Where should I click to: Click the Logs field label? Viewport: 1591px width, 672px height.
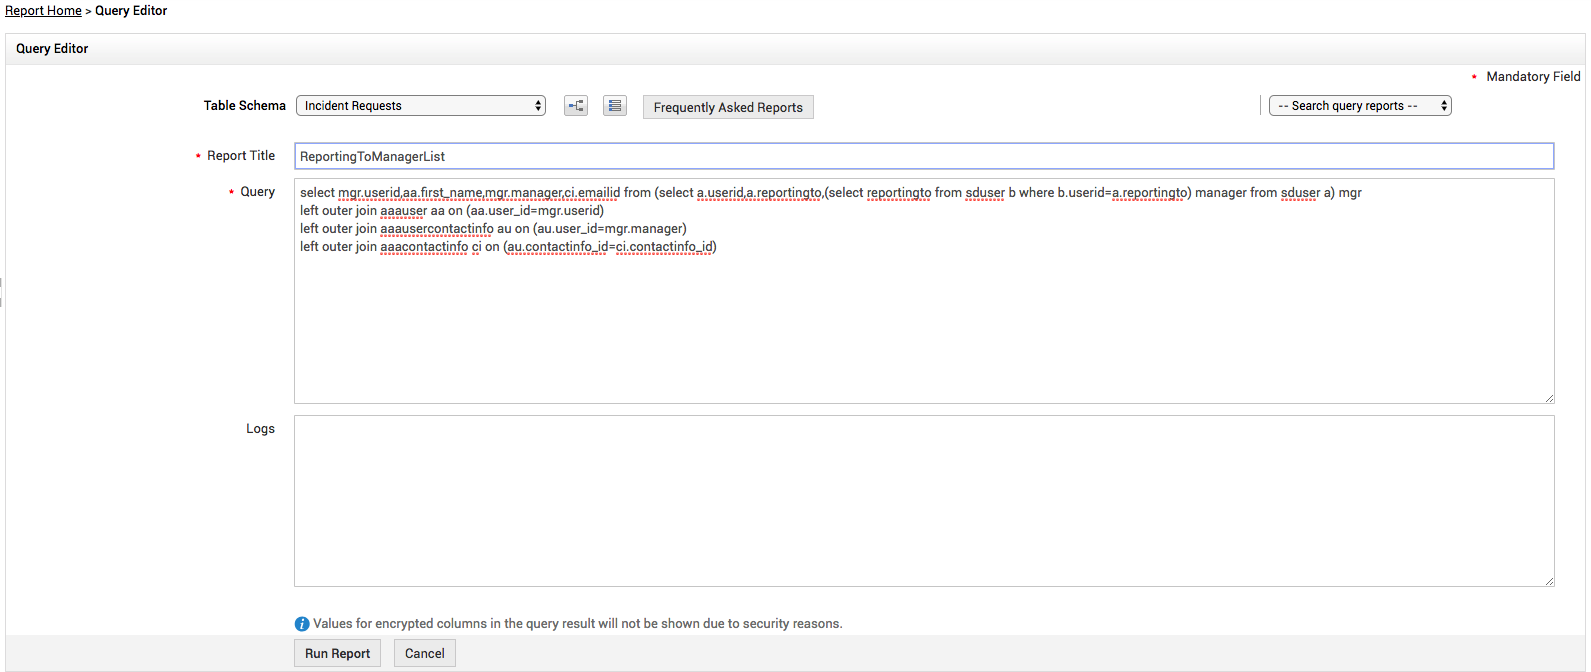[260, 428]
